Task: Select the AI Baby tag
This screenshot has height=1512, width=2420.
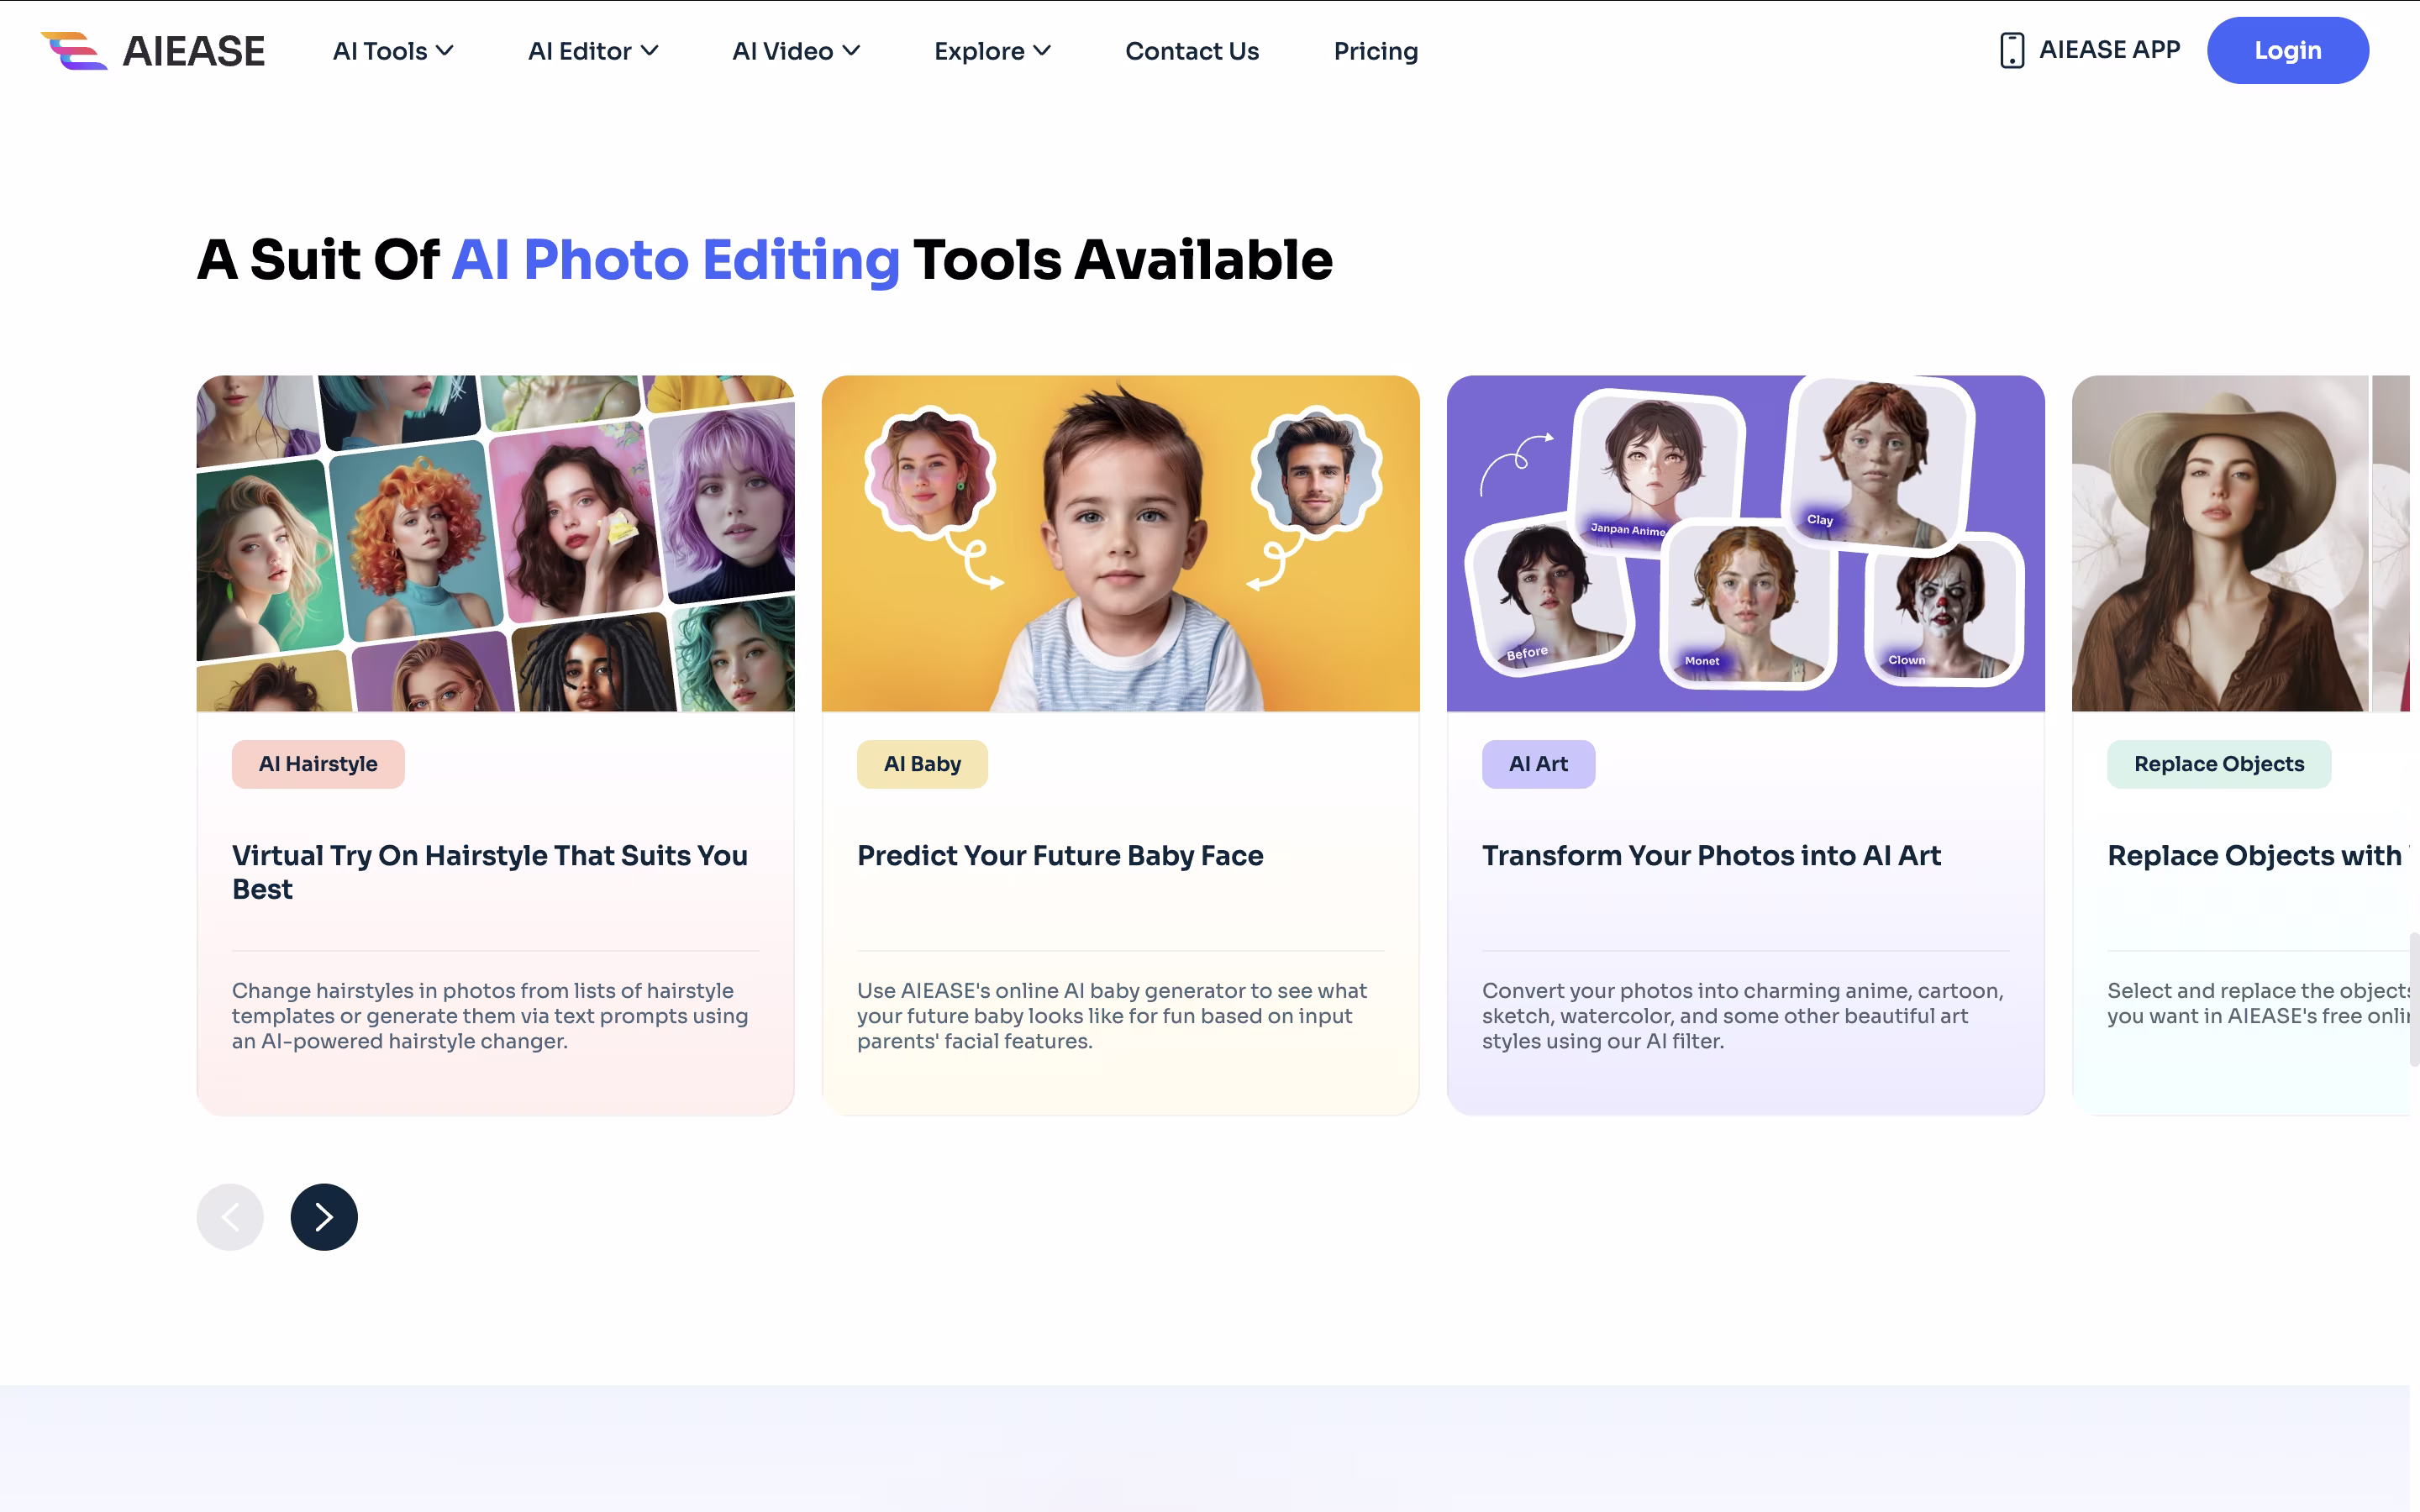Action: pyautogui.click(x=922, y=764)
